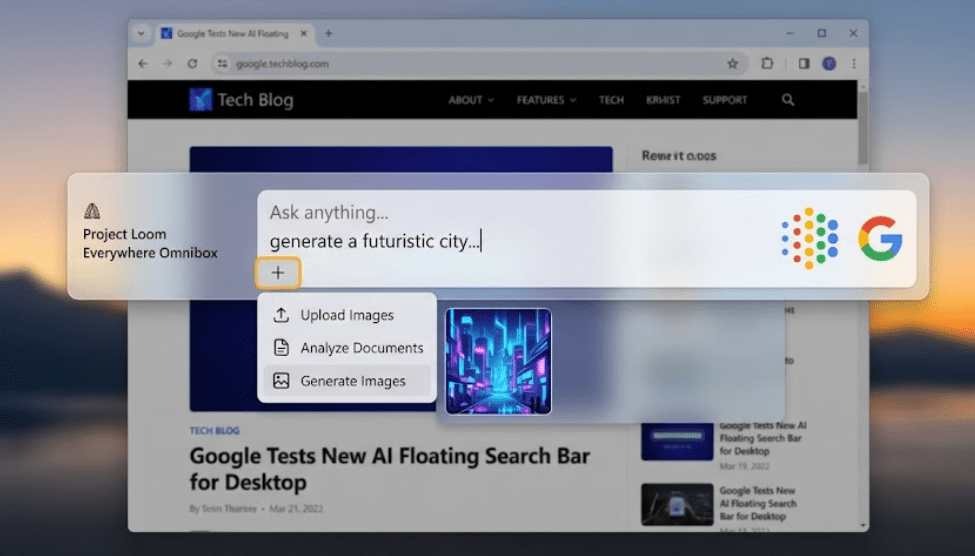Click the Google G logo in omnibox
Image resolution: width=975 pixels, height=556 pixels.
click(x=880, y=238)
